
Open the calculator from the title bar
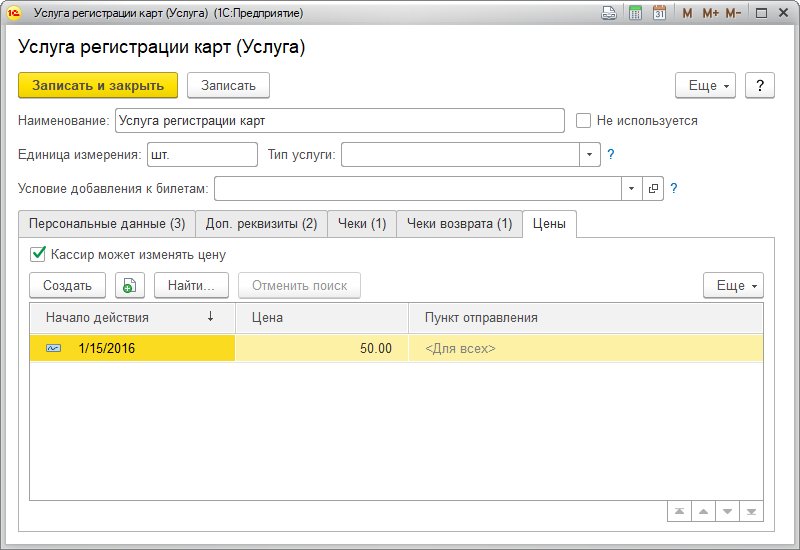coord(635,14)
